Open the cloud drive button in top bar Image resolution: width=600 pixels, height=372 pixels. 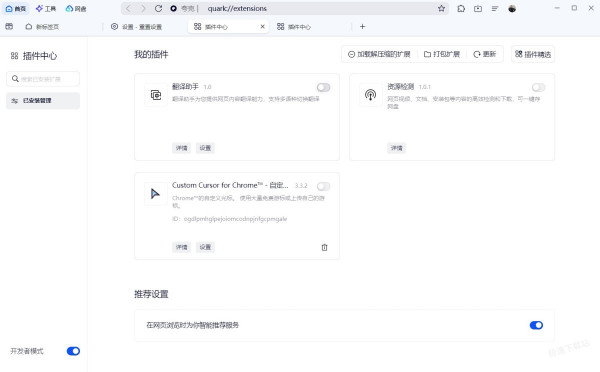pos(75,8)
